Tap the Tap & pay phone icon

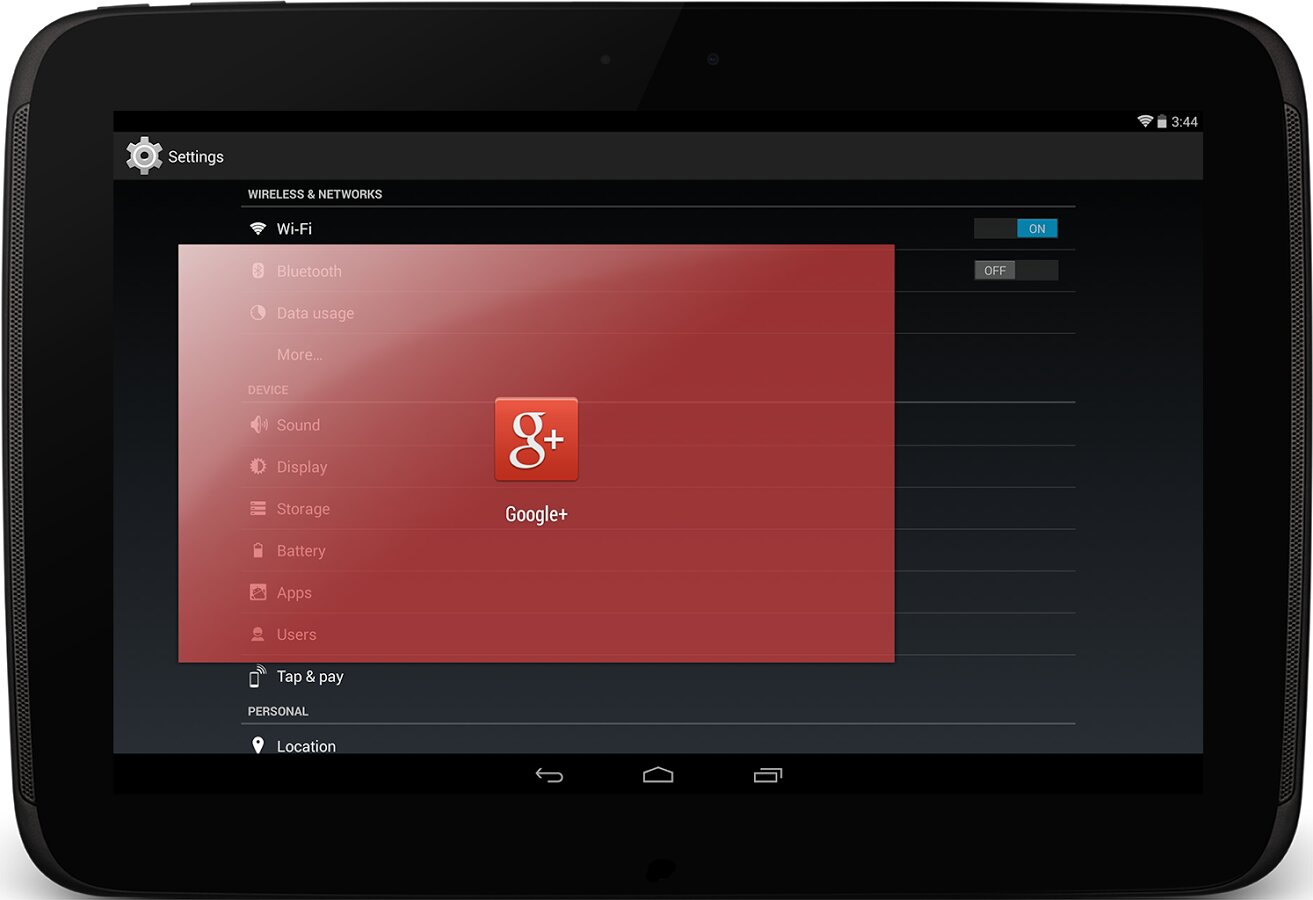tap(258, 676)
